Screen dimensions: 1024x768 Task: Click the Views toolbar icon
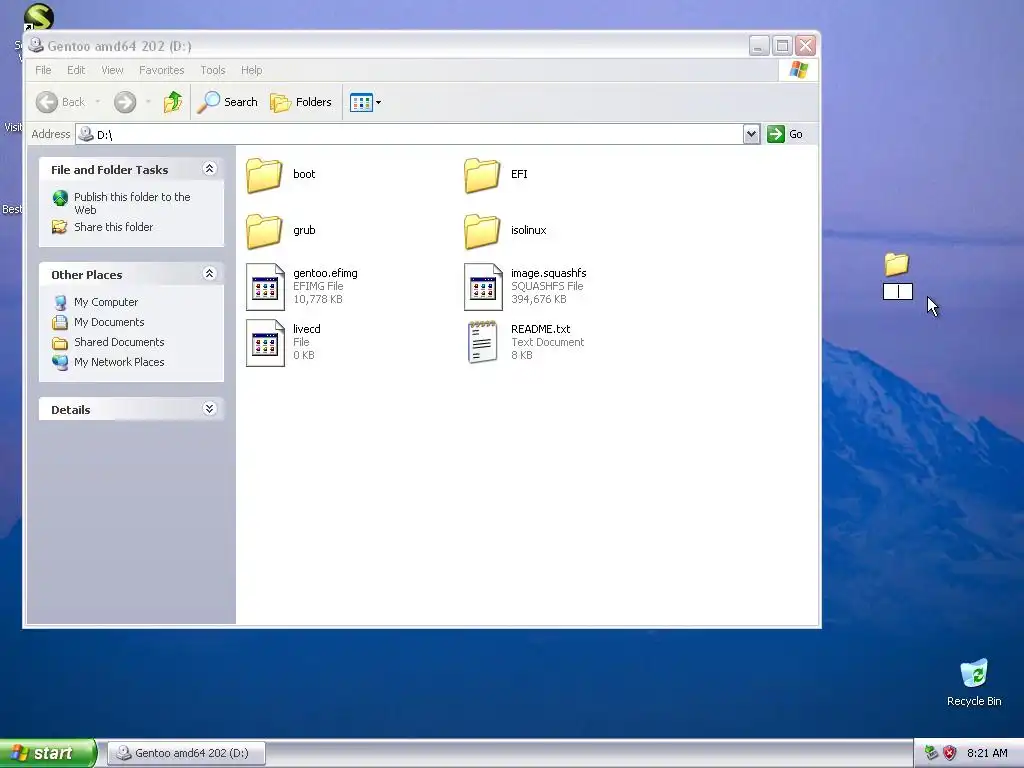[x=360, y=102]
